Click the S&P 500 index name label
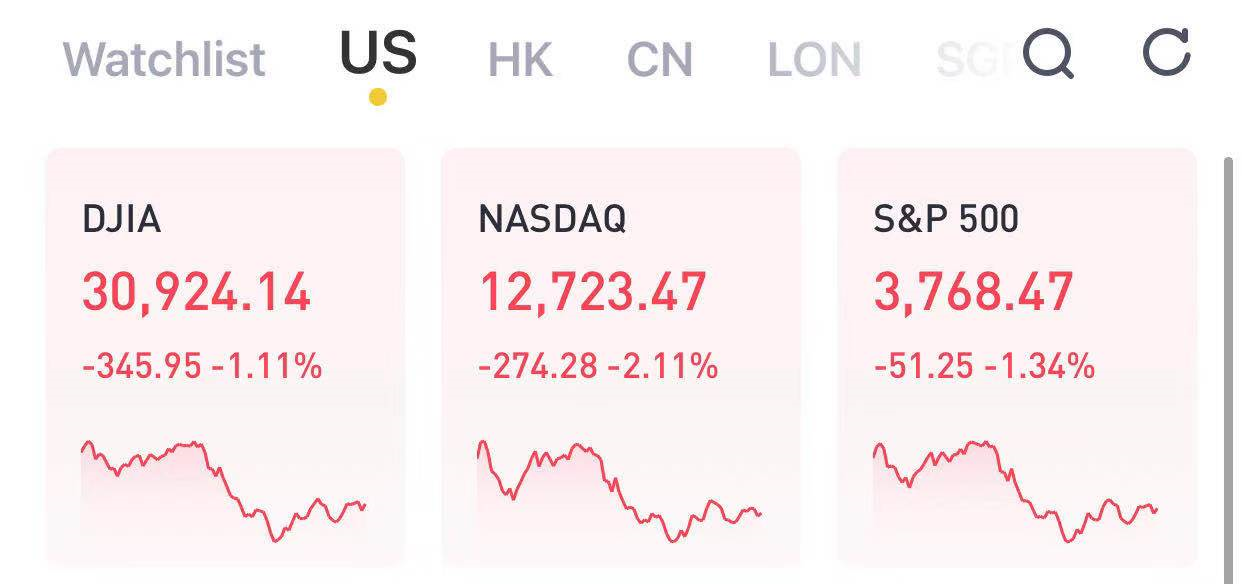 [x=945, y=219]
